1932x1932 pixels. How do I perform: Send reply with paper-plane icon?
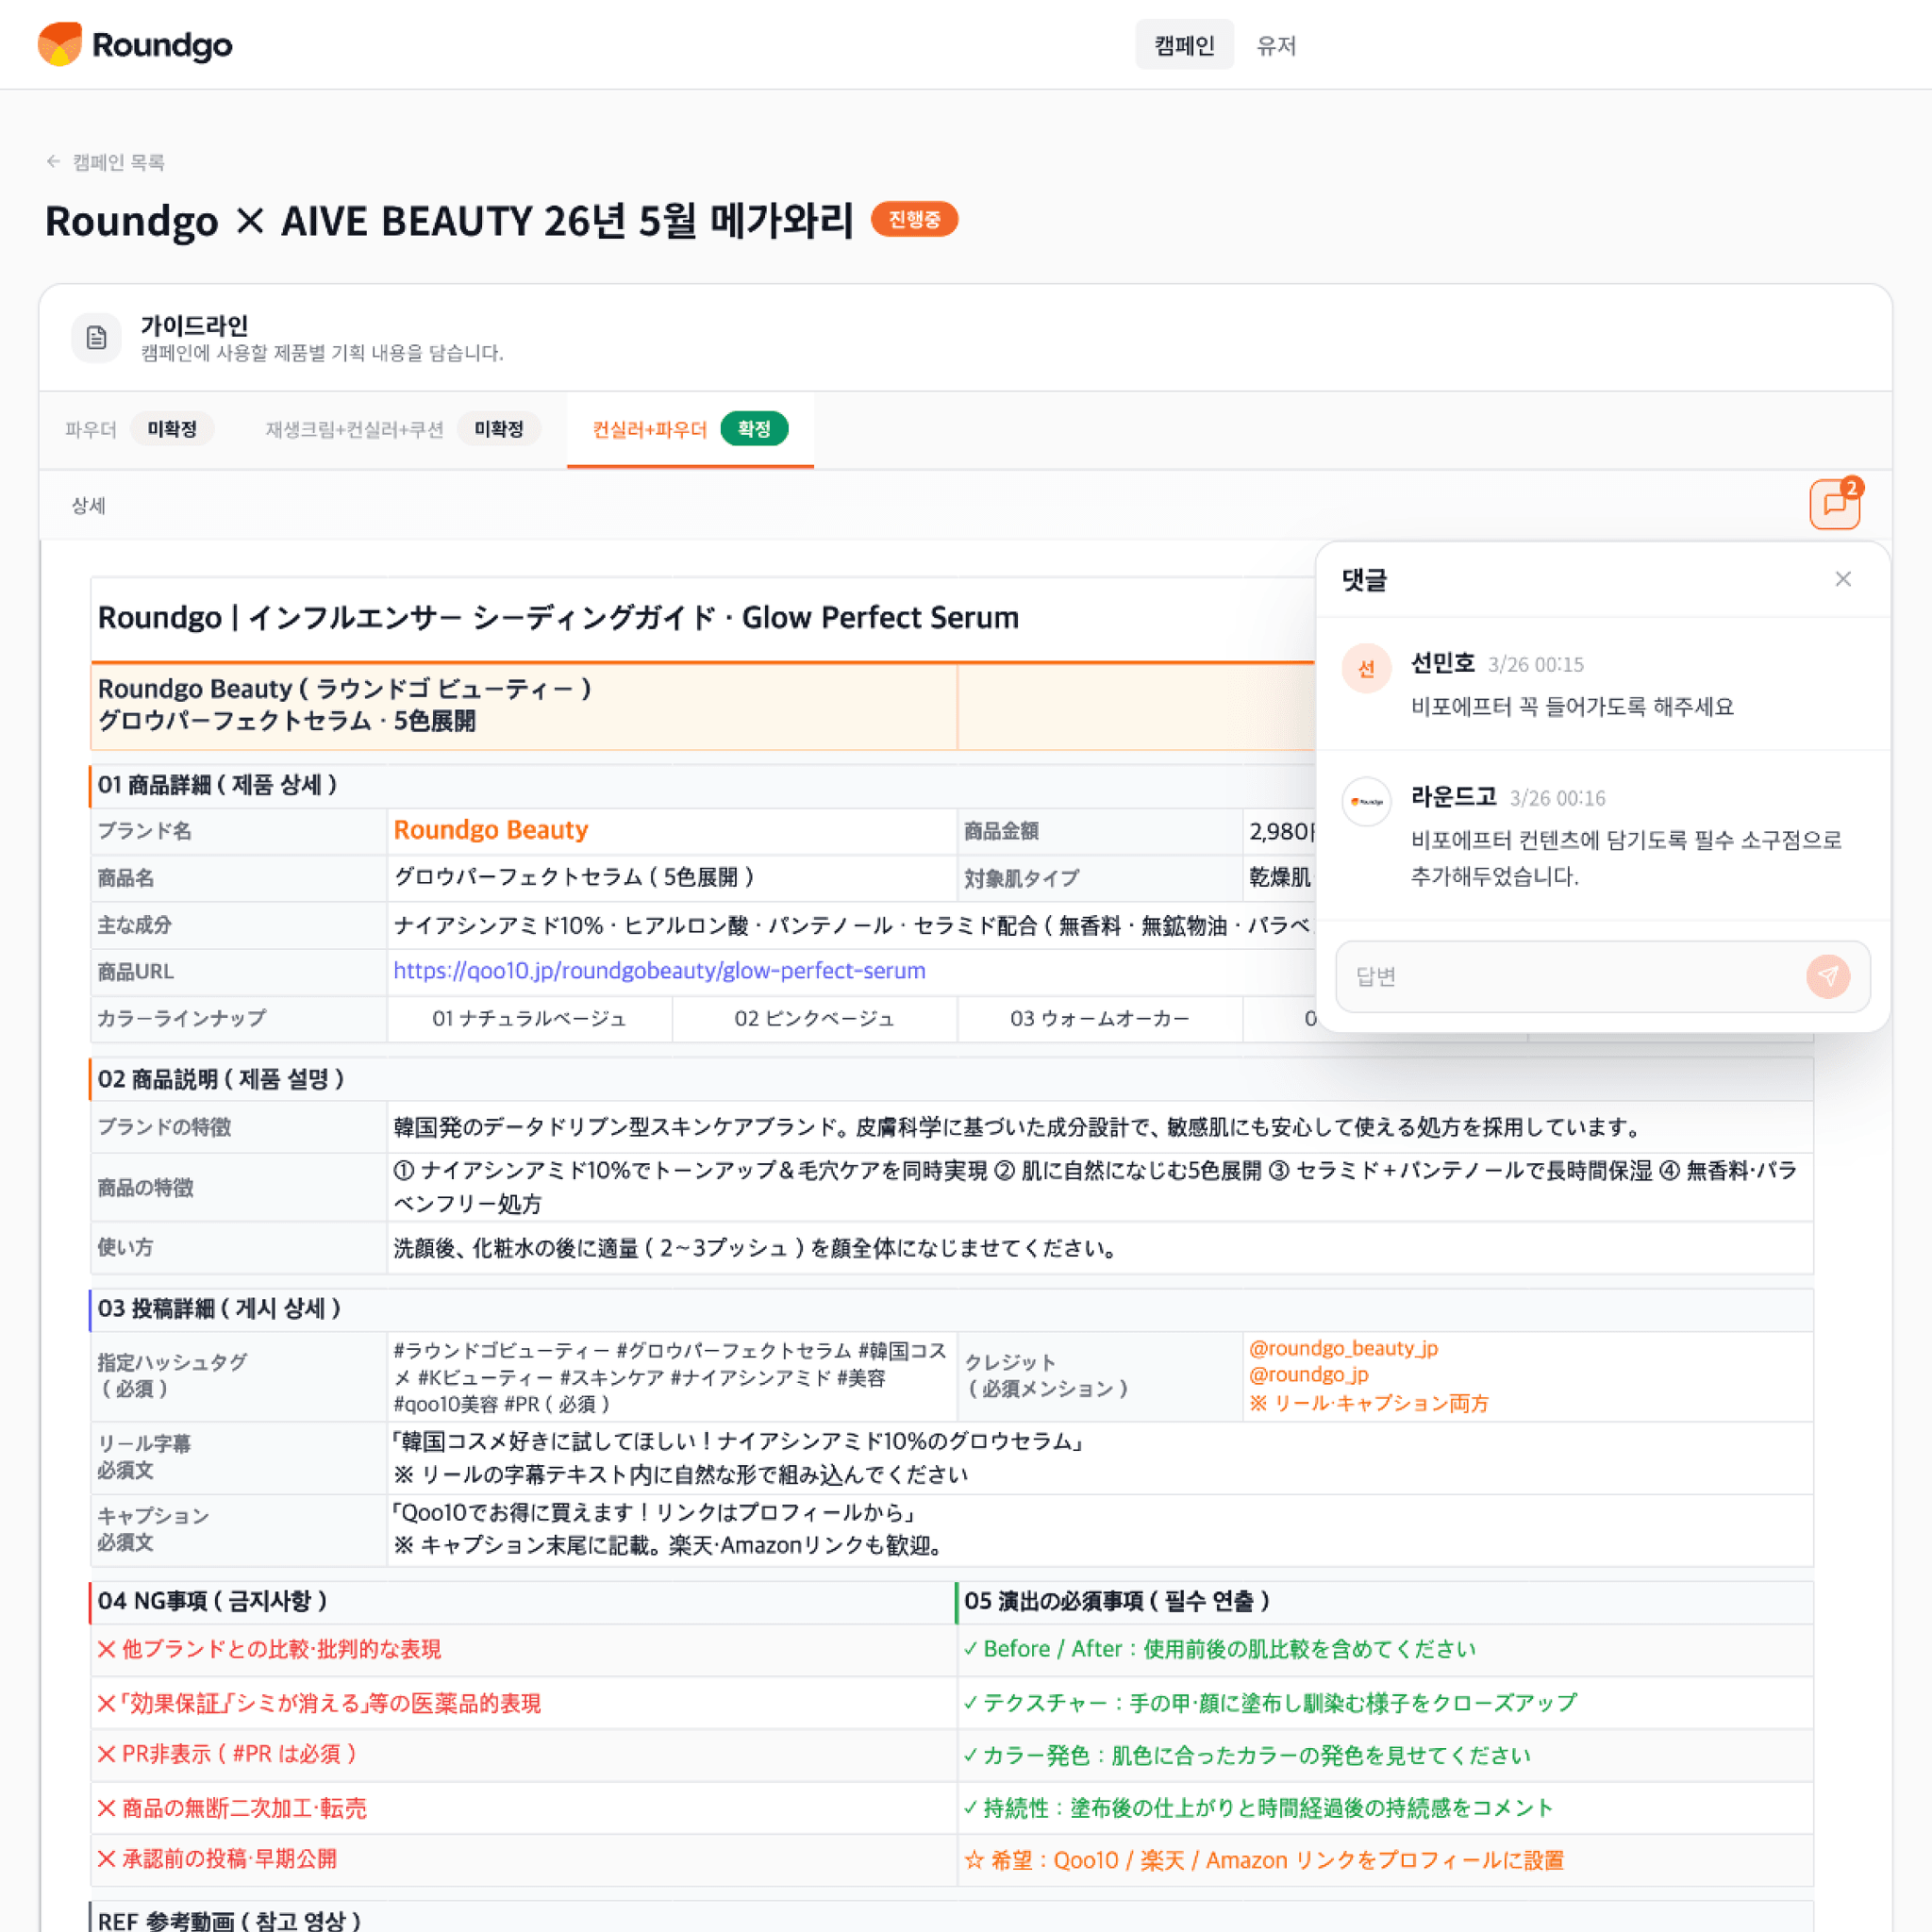(1828, 976)
